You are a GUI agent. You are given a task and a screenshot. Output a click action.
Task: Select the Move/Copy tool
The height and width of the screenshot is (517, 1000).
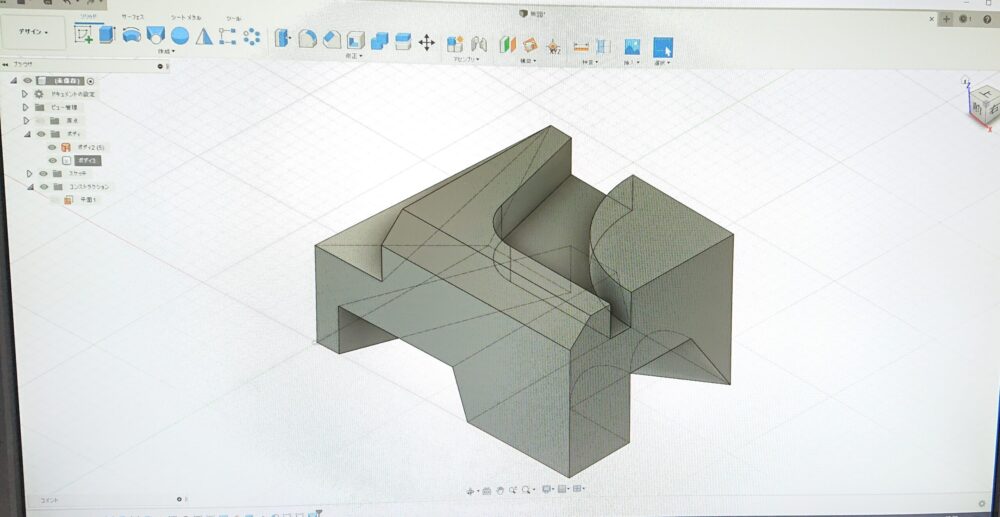point(427,43)
